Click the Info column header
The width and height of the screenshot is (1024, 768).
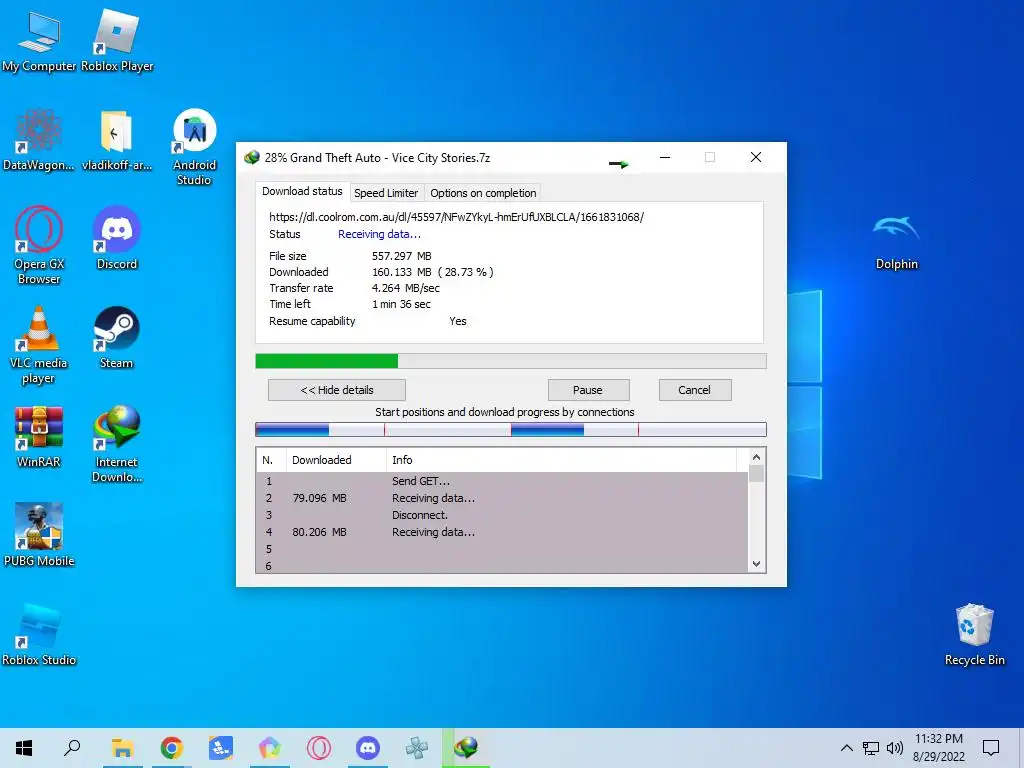point(562,460)
